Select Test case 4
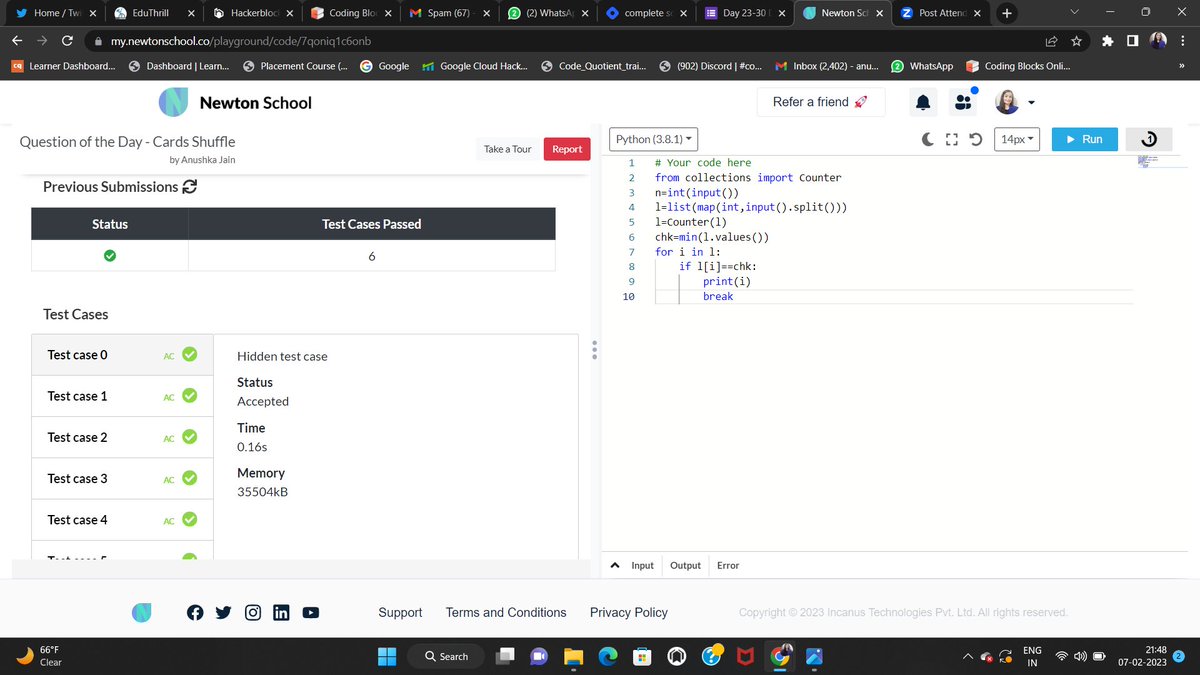The image size is (1200, 675). click(x=123, y=519)
